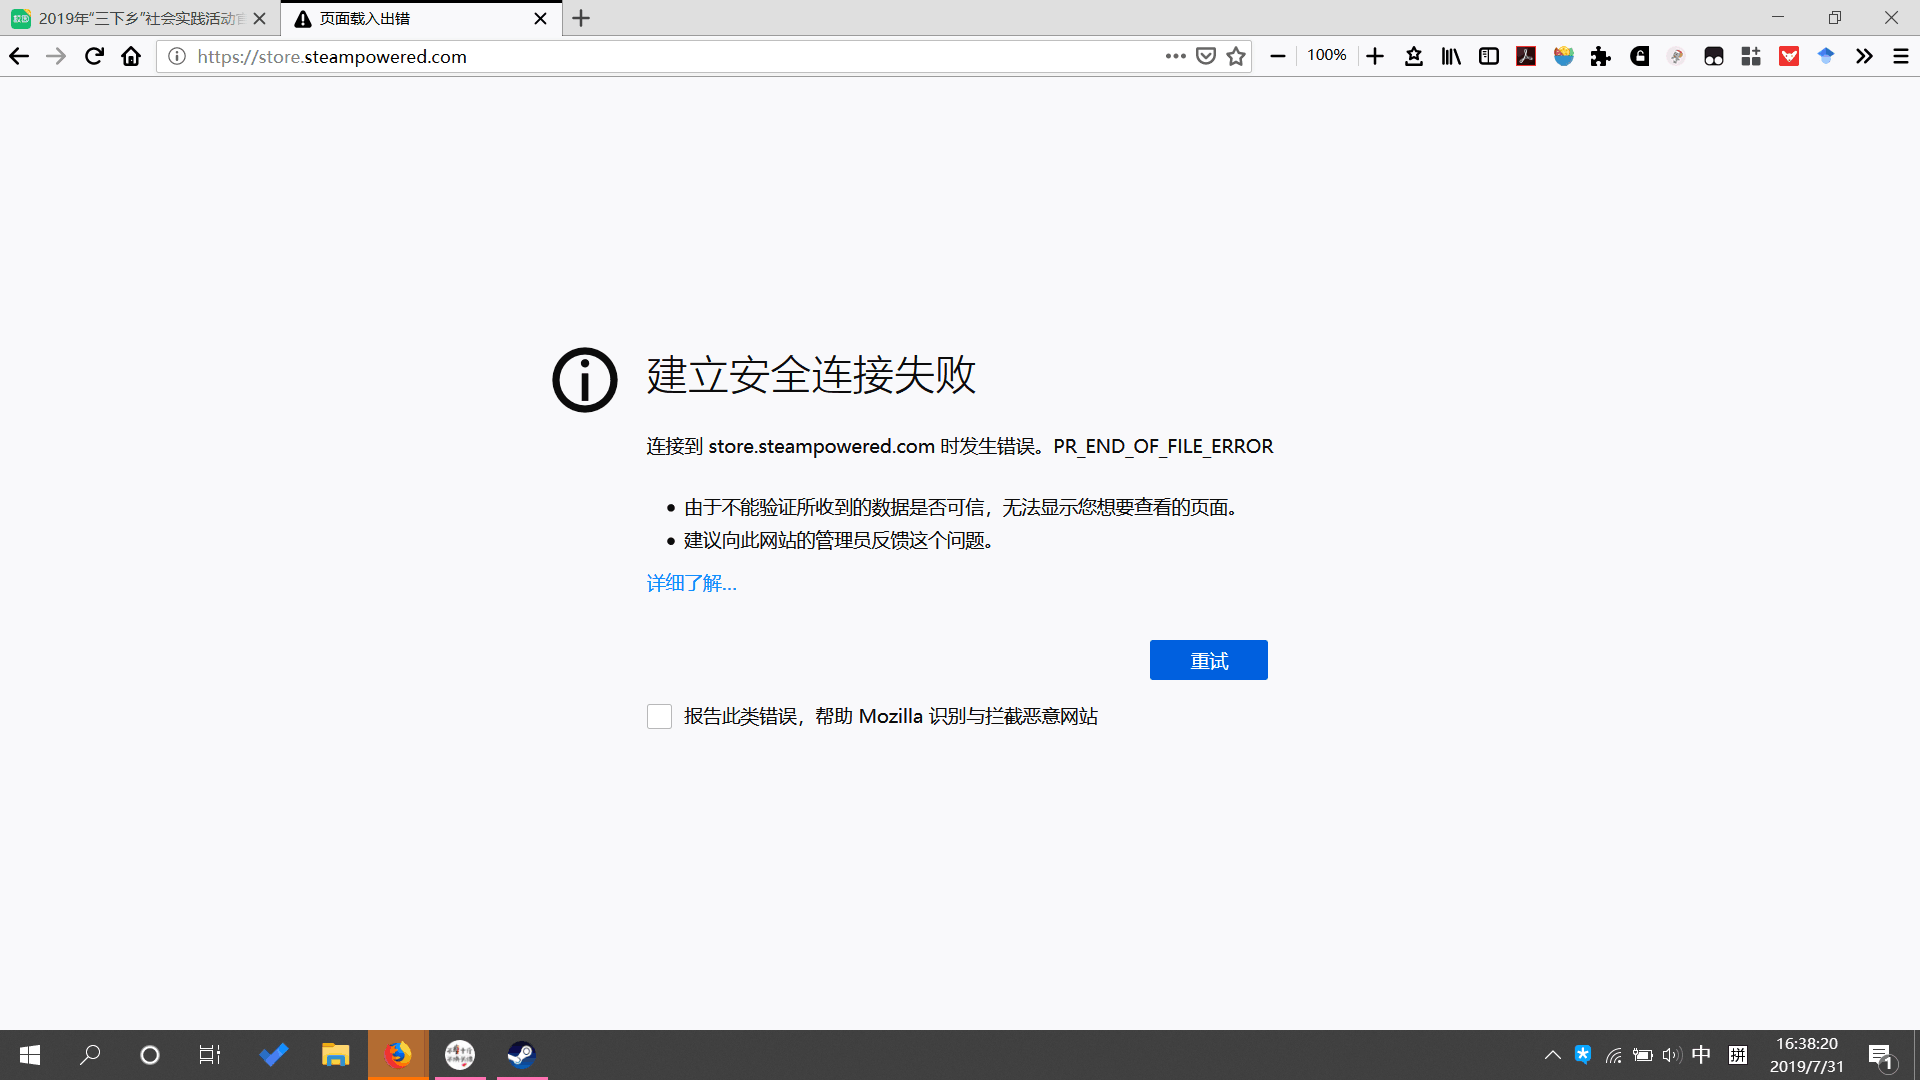Screen dimensions: 1920x1080
Task: Toggle the 中 input language indicator
Action: click(1701, 1055)
